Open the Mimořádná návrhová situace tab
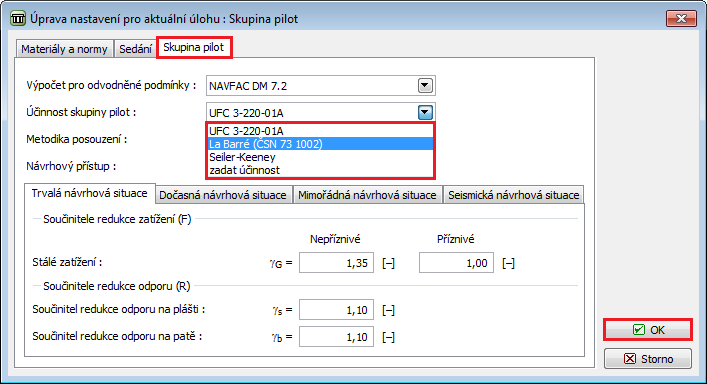The image size is (707, 384). [x=367, y=195]
